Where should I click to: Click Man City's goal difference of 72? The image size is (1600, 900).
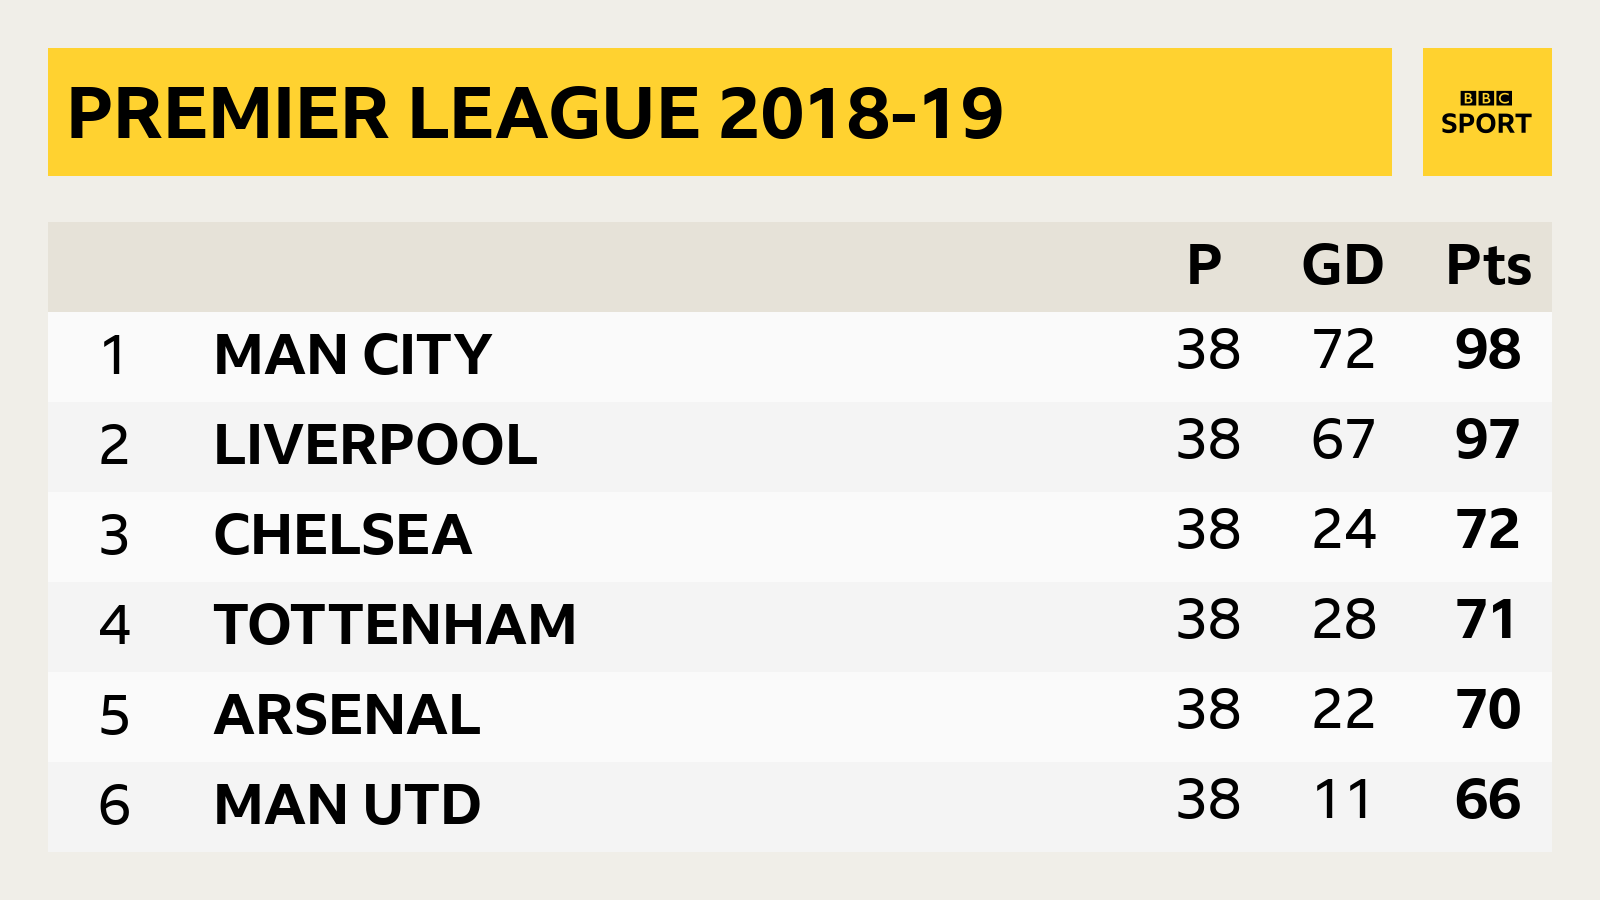[1344, 350]
